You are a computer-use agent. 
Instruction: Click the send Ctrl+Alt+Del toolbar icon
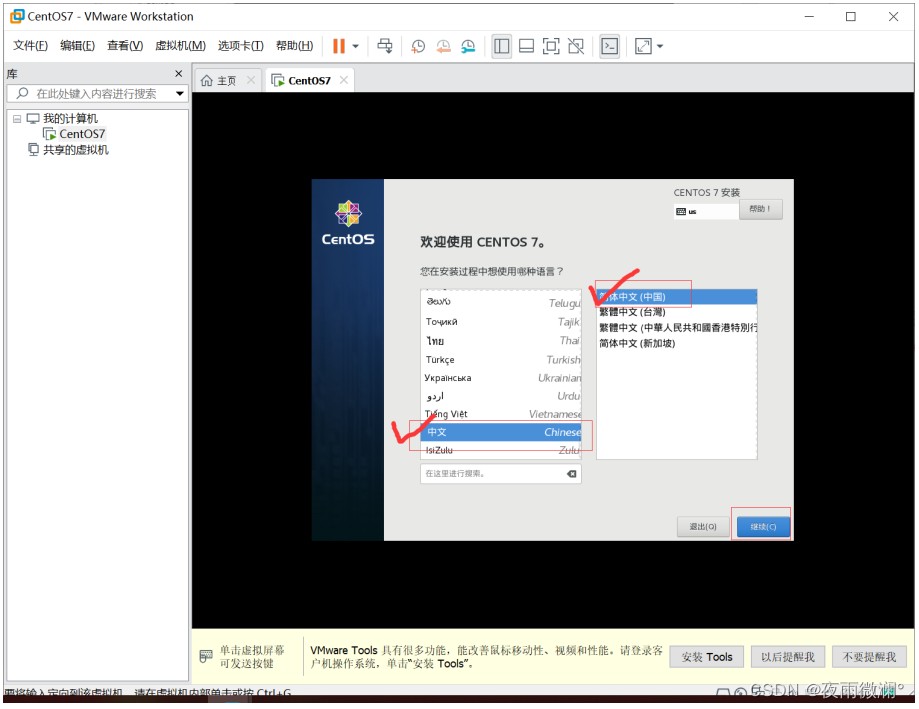[x=385, y=46]
